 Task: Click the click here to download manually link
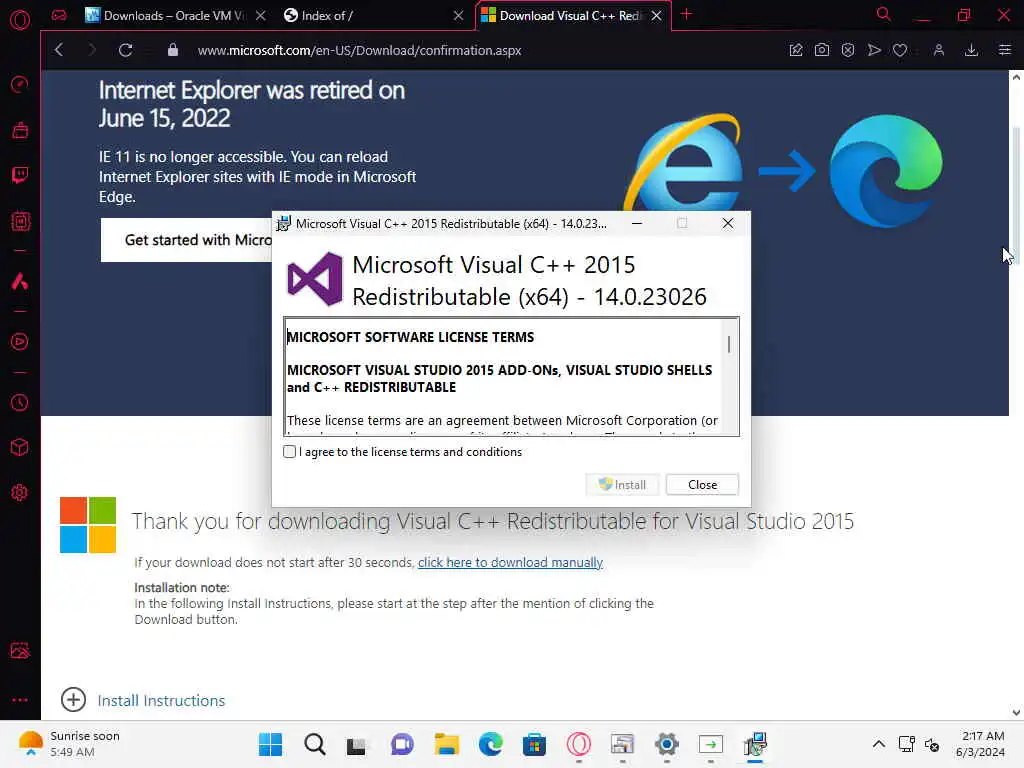tap(510, 562)
